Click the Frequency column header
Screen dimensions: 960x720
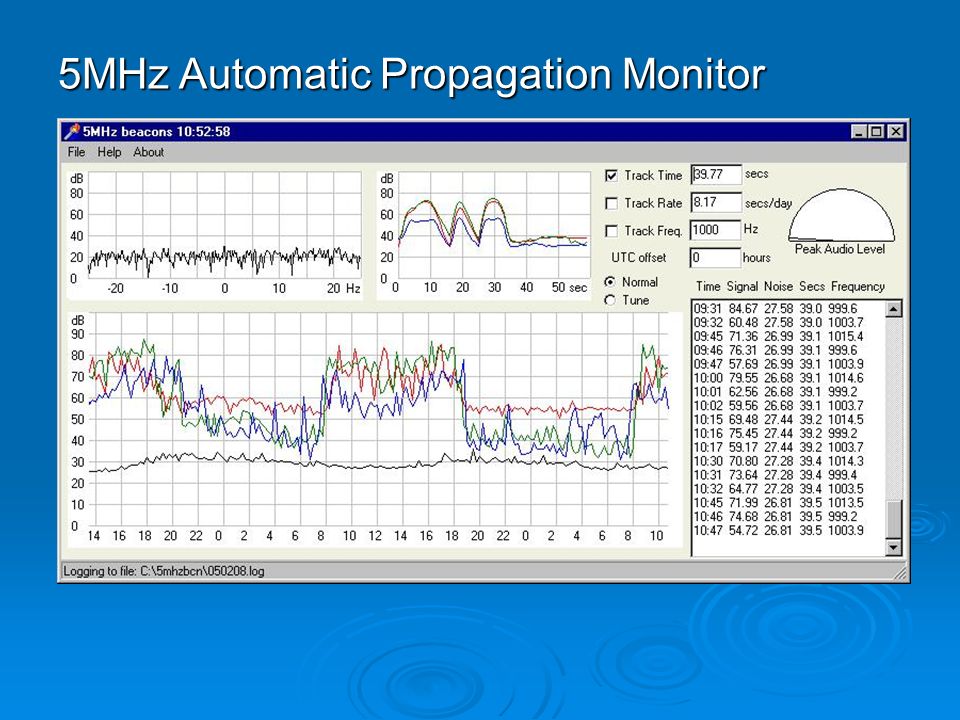pyautogui.click(x=858, y=287)
